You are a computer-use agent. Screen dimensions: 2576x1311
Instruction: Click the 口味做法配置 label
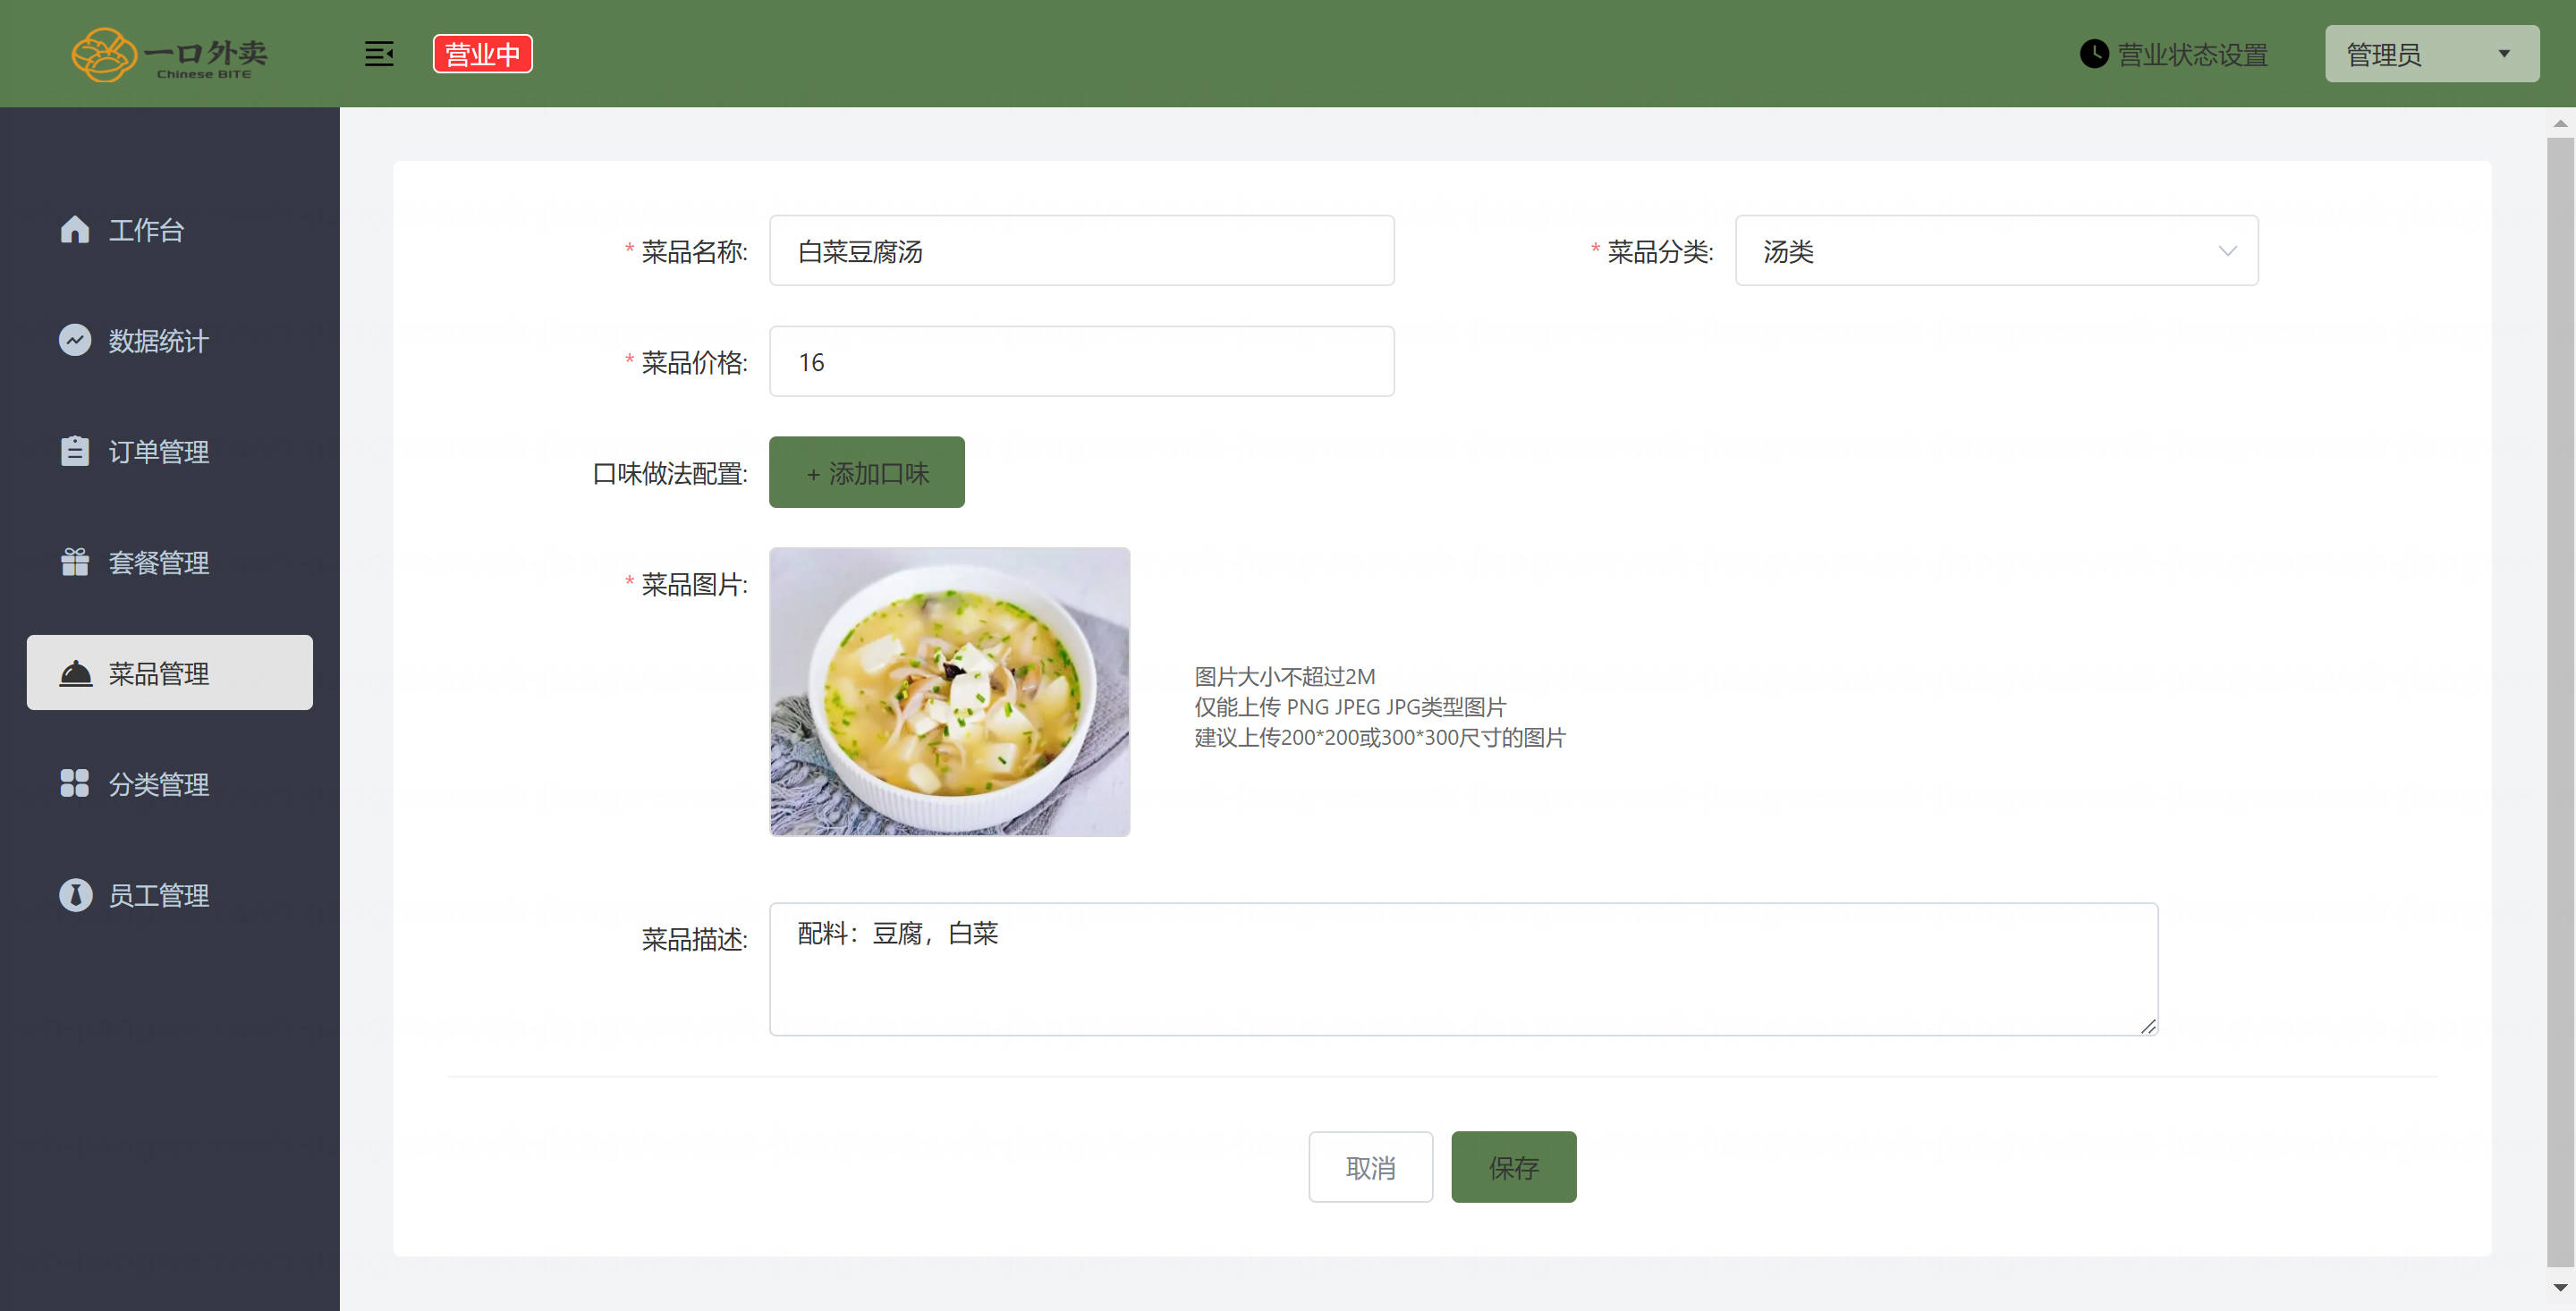(670, 474)
